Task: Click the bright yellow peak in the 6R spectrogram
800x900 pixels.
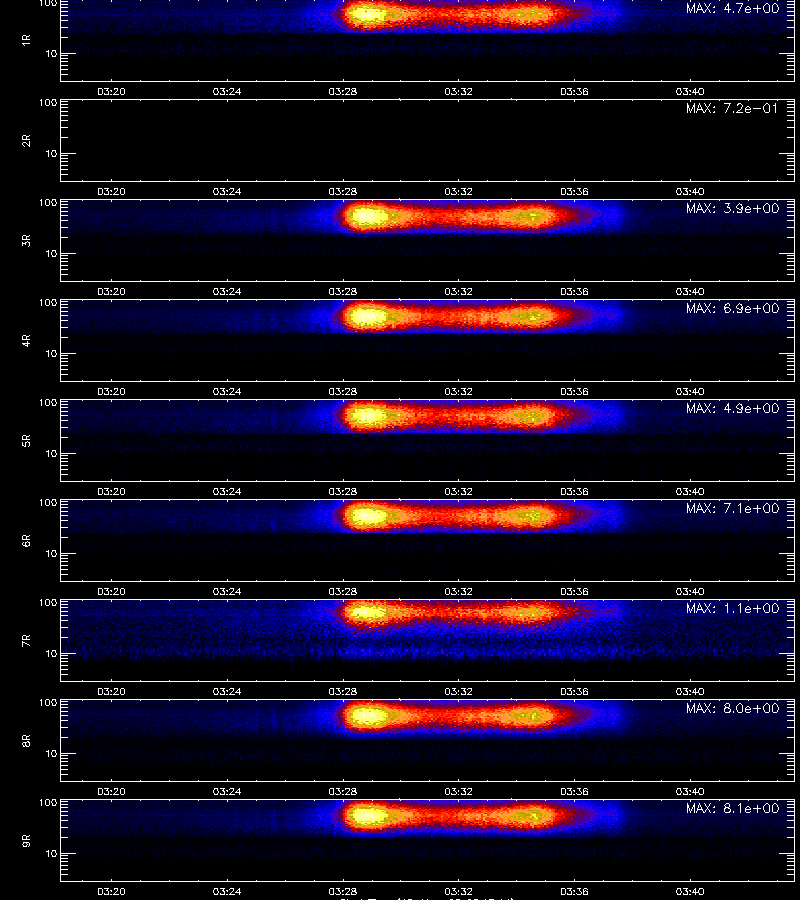Action: pos(367,516)
